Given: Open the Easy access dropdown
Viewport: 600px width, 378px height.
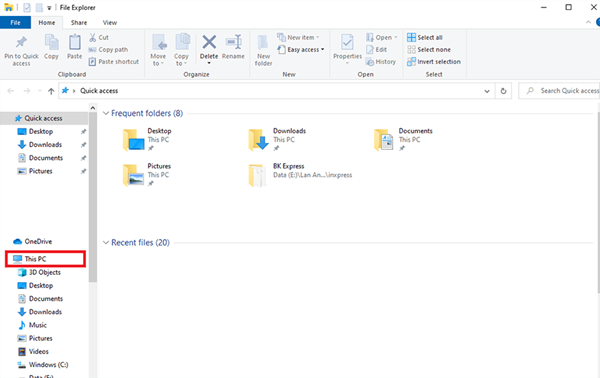Looking at the screenshot, I should click(x=301, y=50).
